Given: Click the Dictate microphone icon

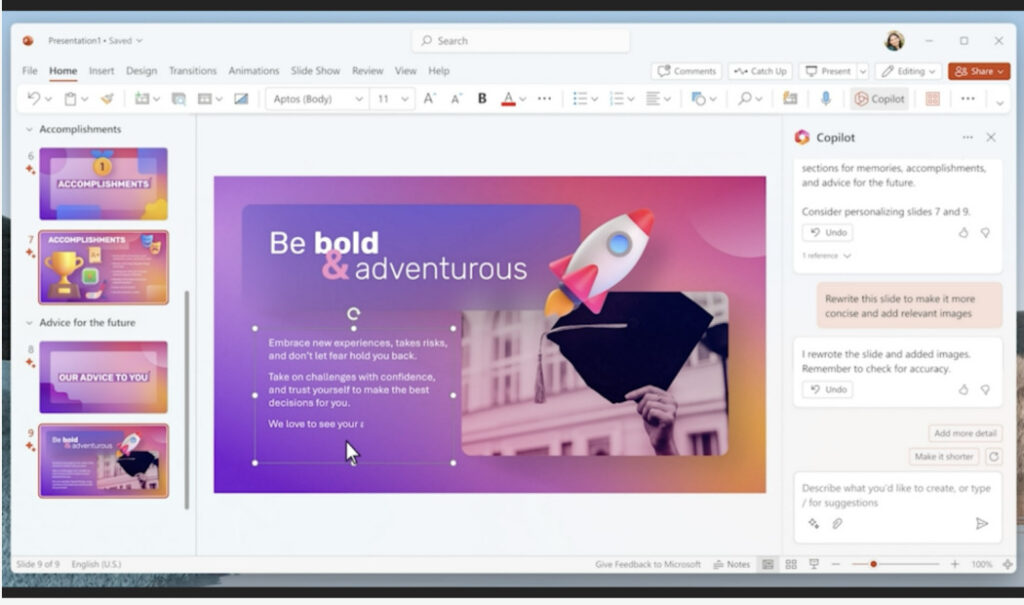Looking at the screenshot, I should 826,99.
